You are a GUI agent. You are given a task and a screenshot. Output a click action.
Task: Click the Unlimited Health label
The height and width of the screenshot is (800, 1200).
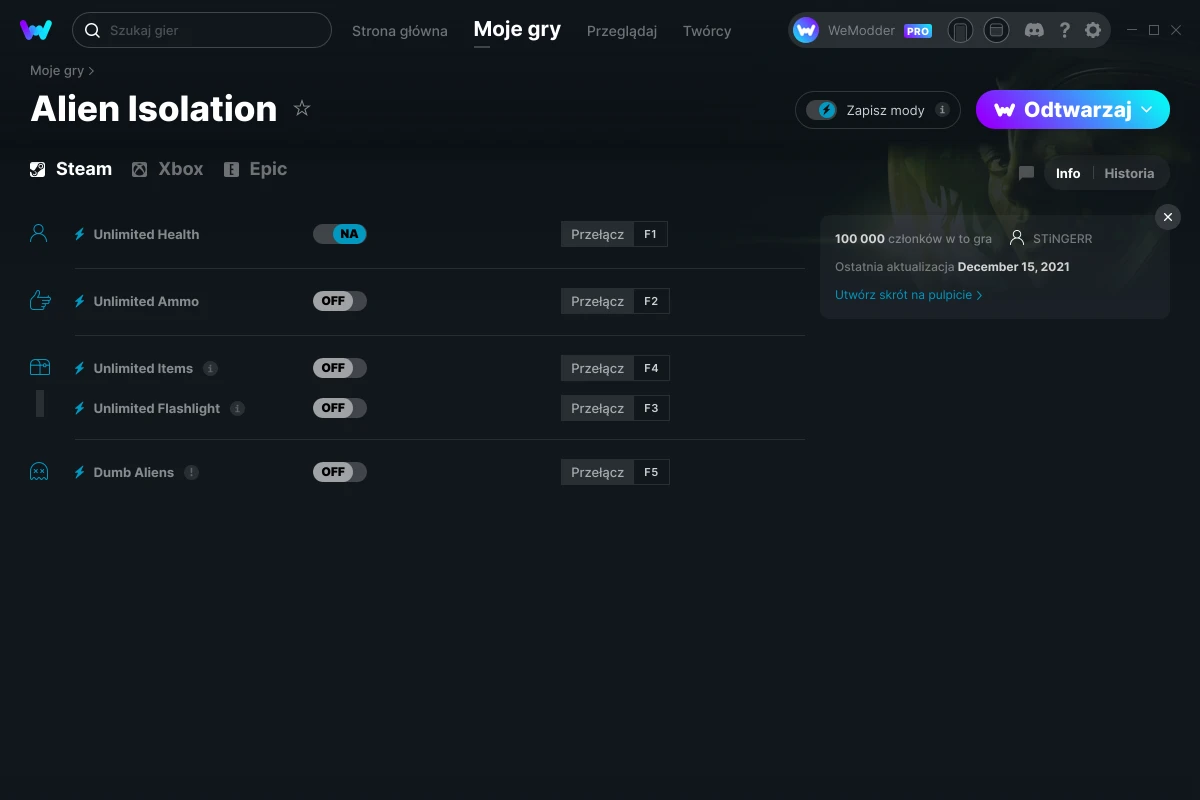(x=146, y=234)
